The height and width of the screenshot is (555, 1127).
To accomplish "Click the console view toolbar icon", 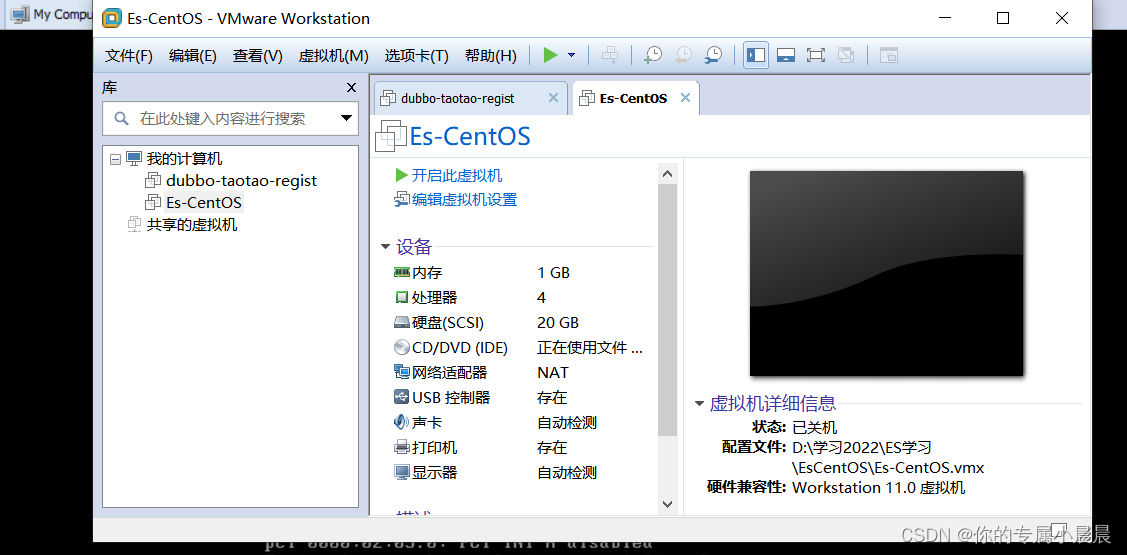I will 889,55.
